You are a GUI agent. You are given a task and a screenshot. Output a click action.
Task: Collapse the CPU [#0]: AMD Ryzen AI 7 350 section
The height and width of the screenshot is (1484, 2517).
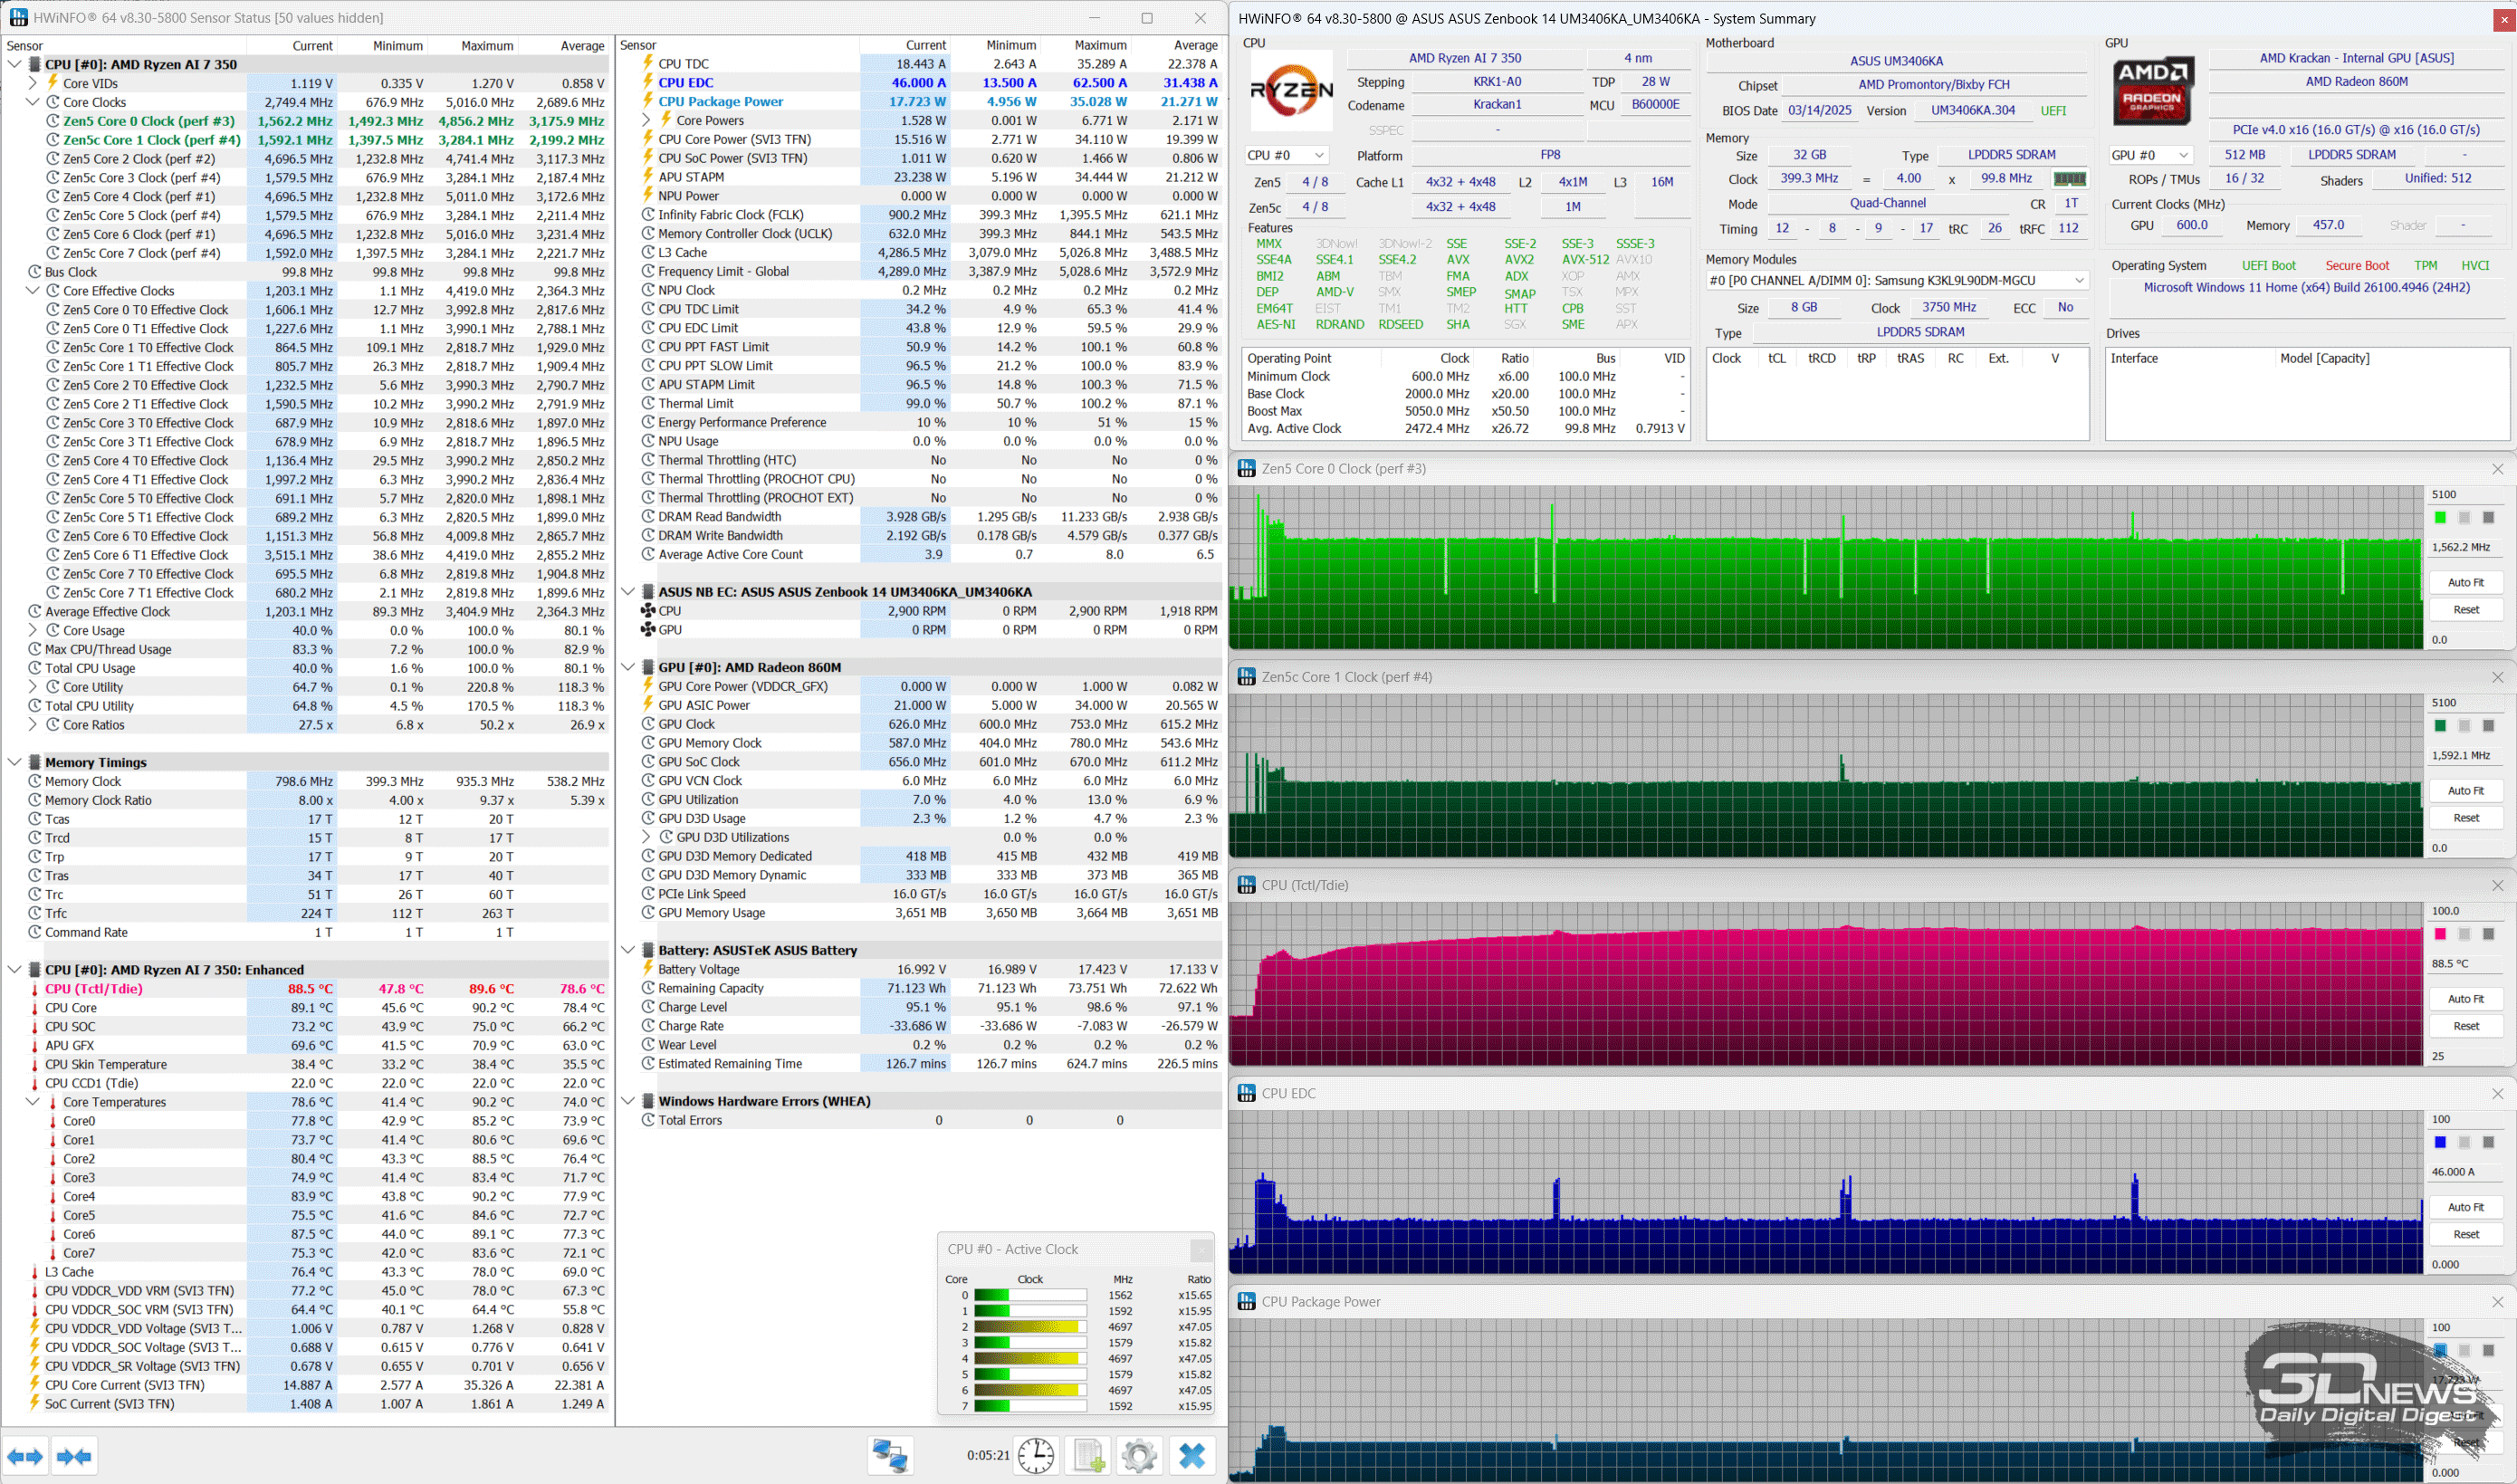[x=14, y=64]
